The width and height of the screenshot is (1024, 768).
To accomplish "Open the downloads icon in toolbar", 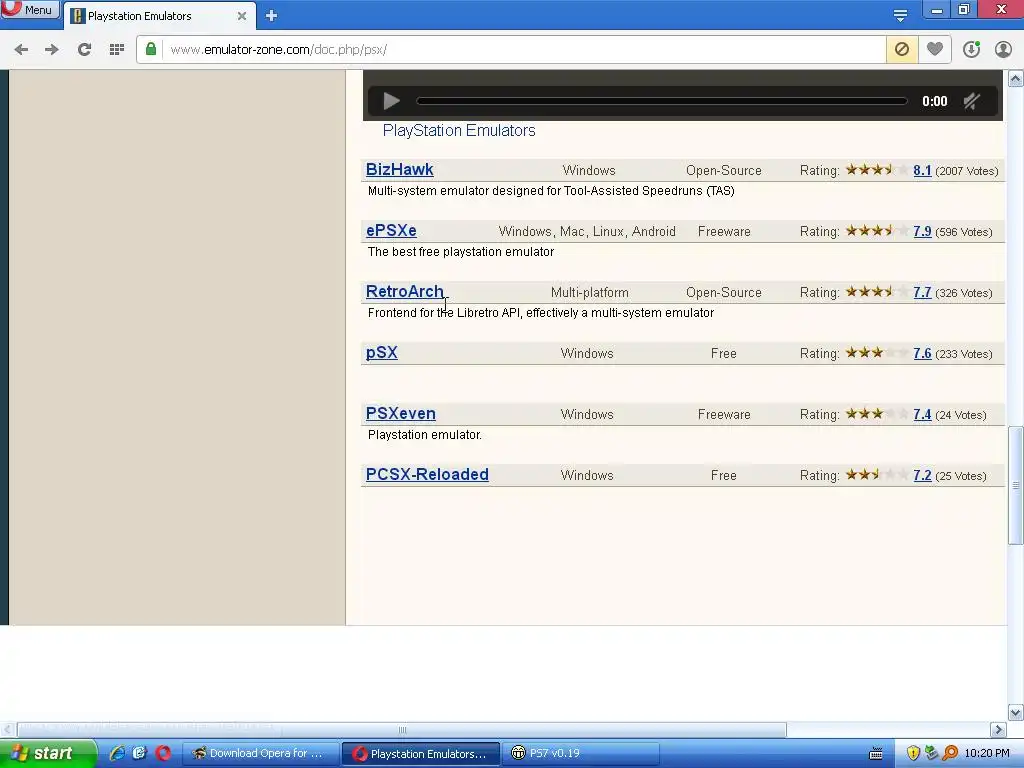I will click(971, 50).
